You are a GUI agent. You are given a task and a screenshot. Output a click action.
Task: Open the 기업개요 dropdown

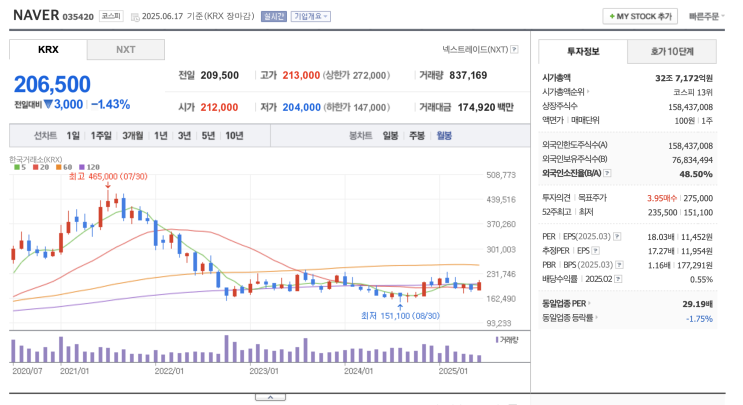point(310,16)
